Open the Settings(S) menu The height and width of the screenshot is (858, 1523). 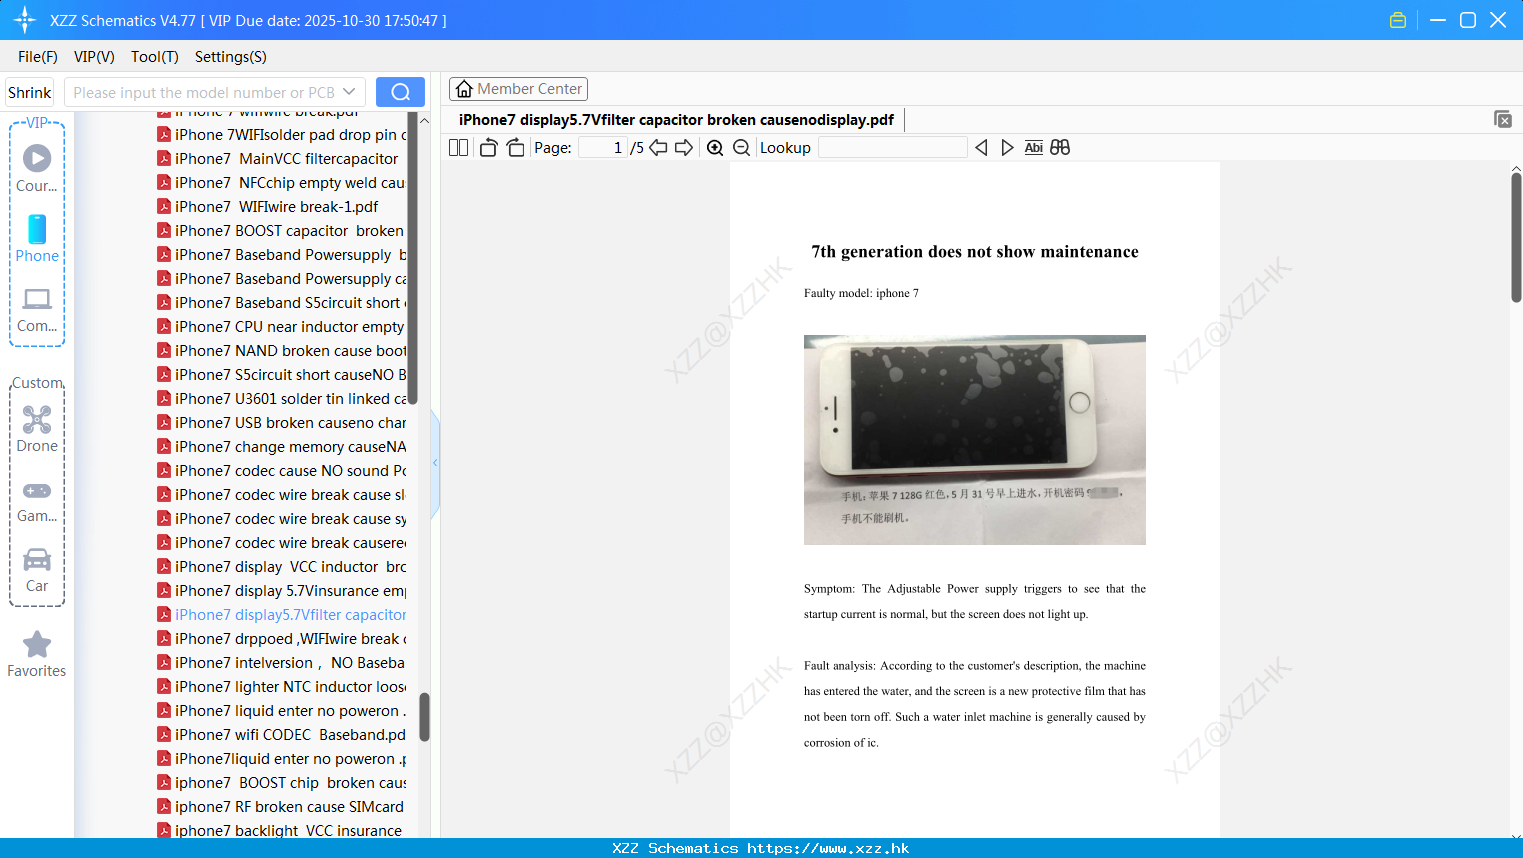[x=231, y=57]
